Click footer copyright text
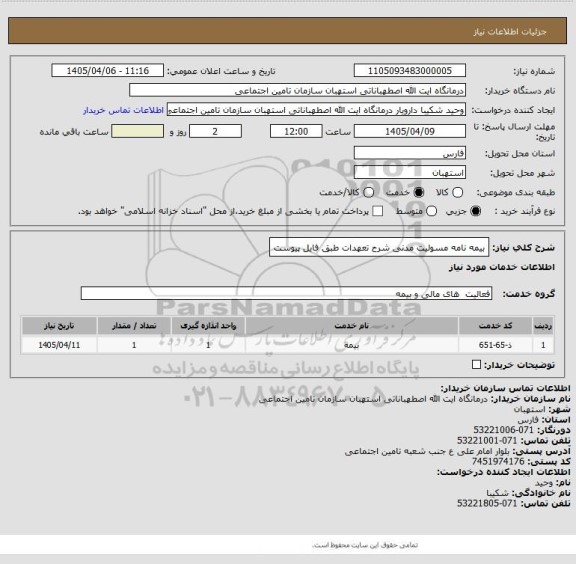 coord(365,545)
